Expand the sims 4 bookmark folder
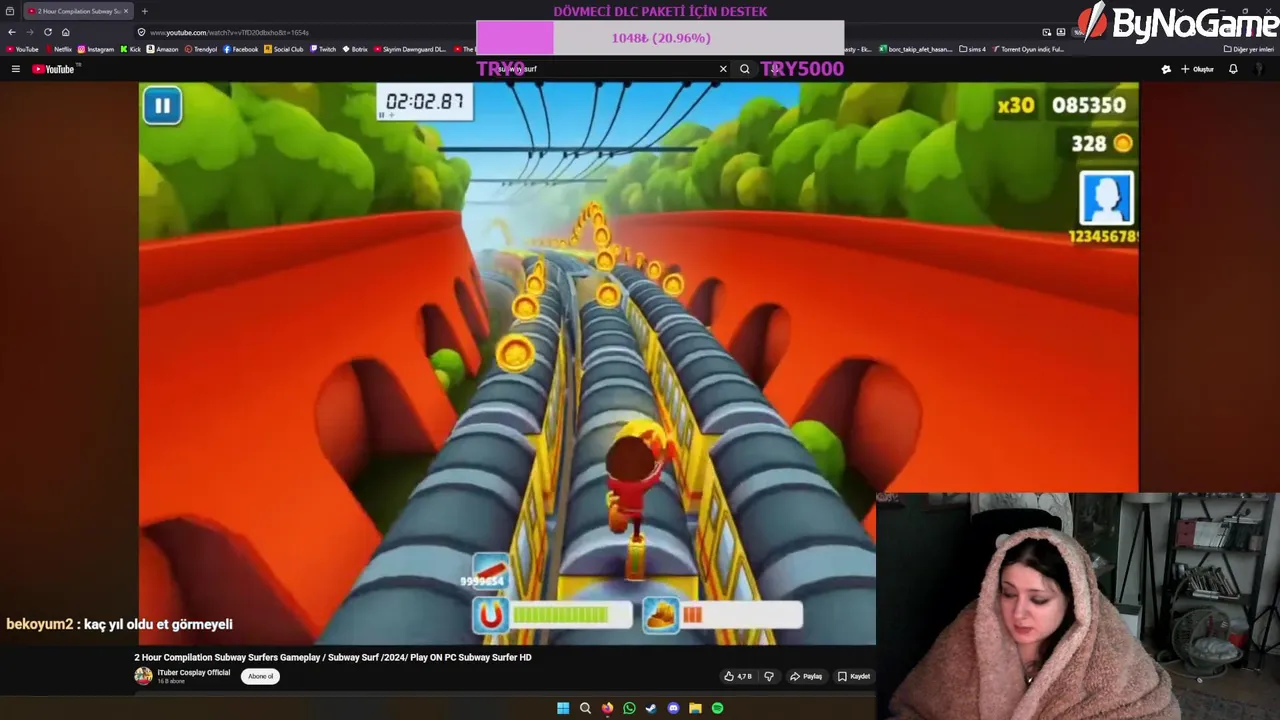This screenshot has height=720, width=1280. click(972, 49)
